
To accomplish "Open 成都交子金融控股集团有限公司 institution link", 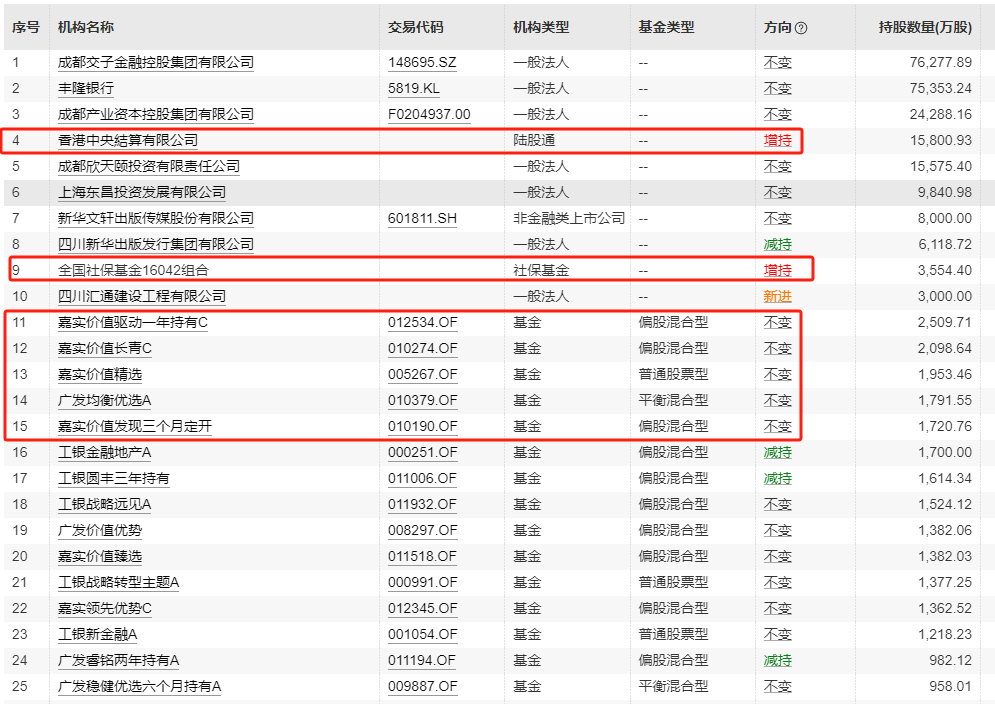I will (x=155, y=62).
